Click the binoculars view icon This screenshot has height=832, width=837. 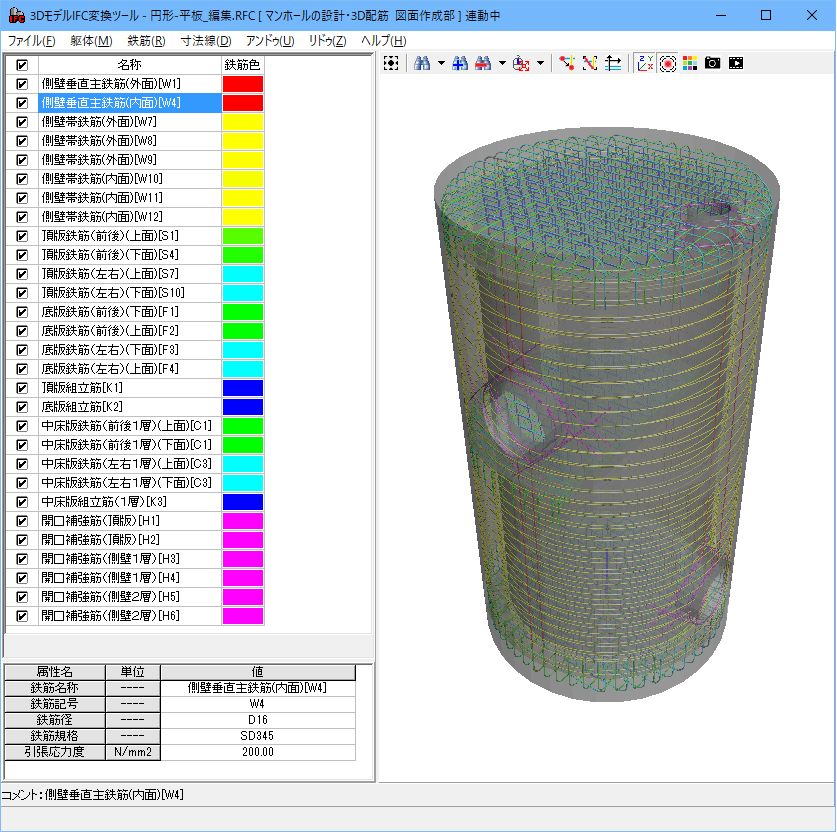tap(422, 64)
